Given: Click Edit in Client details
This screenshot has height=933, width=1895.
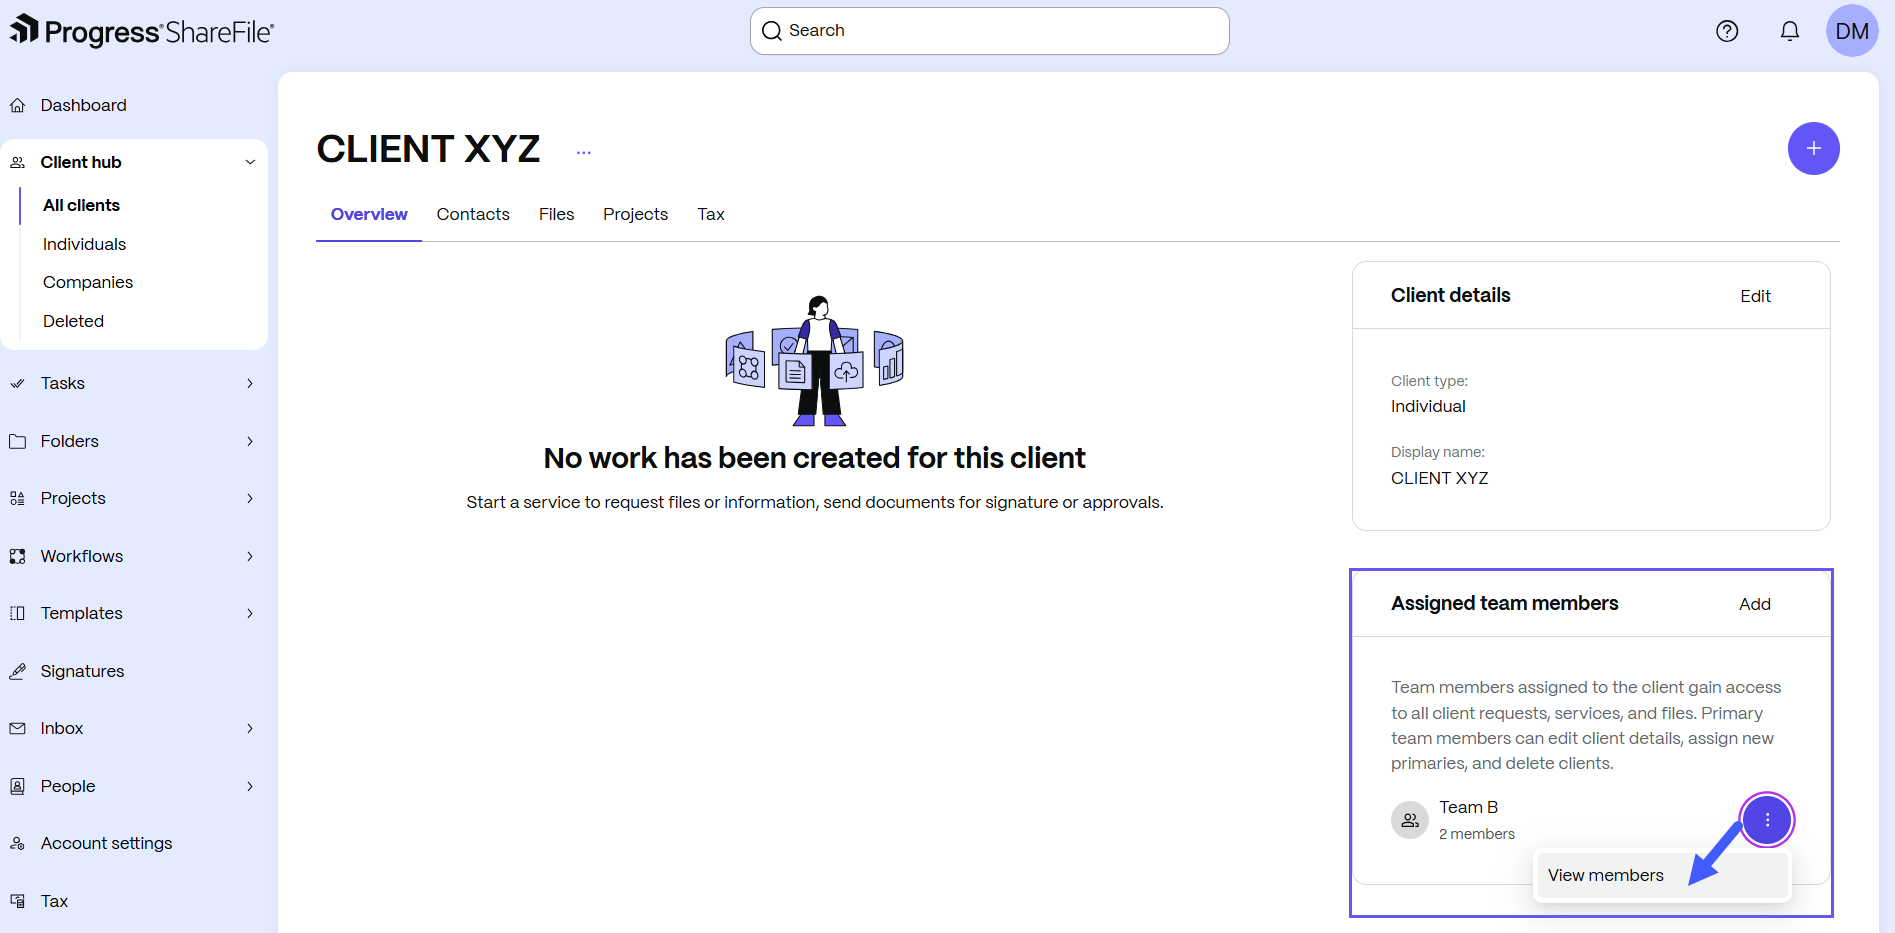Looking at the screenshot, I should (1755, 296).
